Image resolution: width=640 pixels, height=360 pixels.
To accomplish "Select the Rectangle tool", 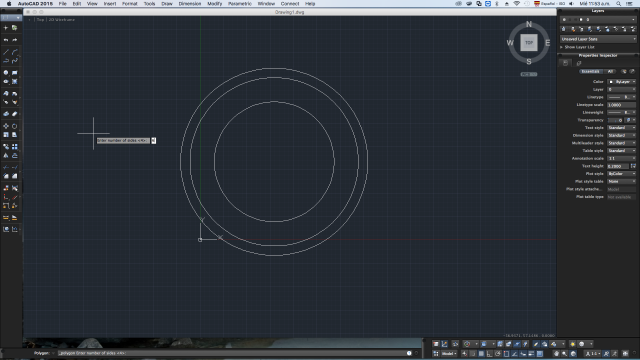I will [x=15, y=73].
